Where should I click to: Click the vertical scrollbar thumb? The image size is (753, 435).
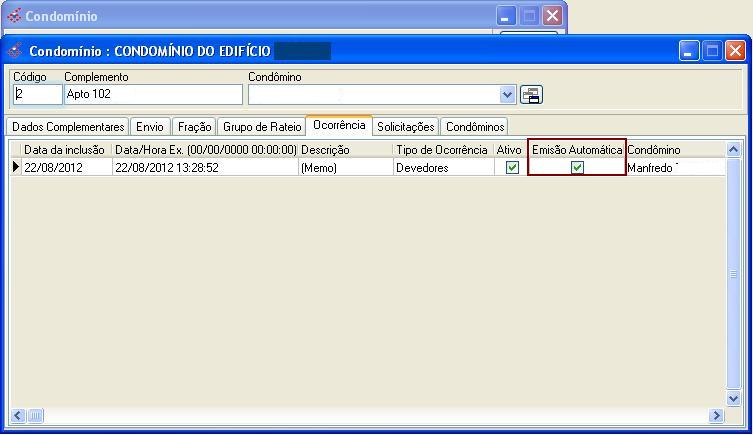733,274
